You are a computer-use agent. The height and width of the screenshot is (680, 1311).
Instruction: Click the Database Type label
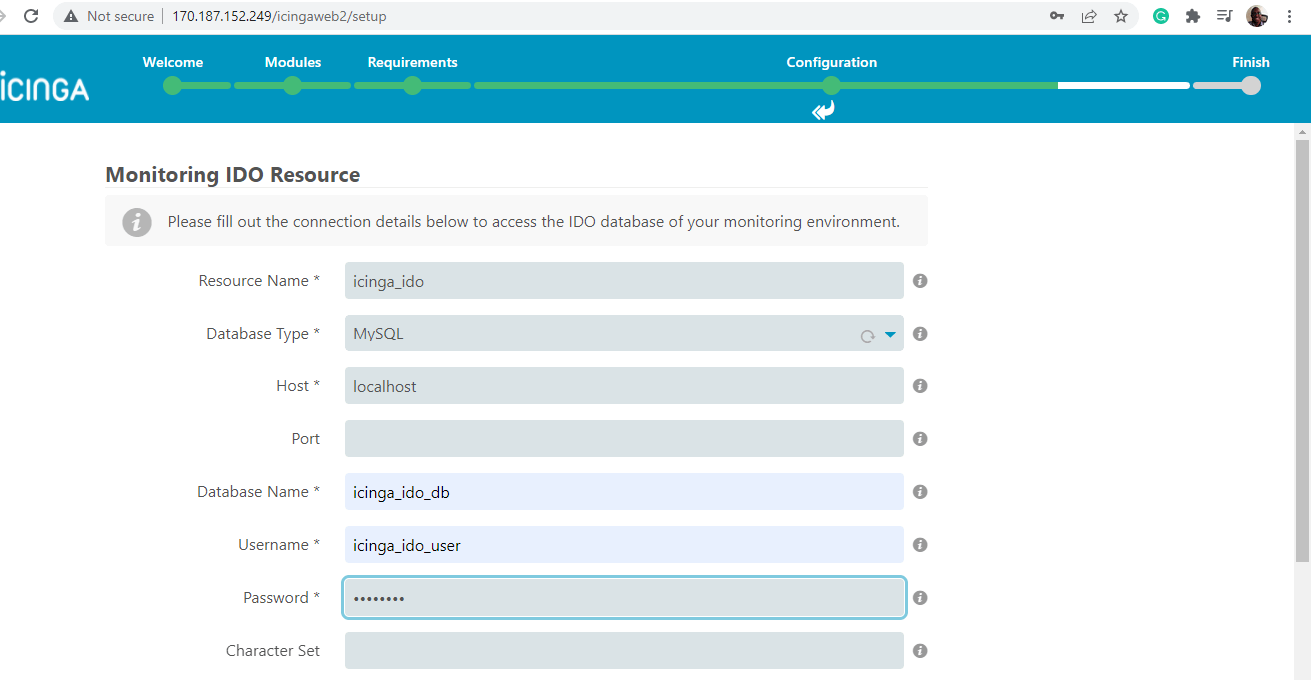click(x=263, y=334)
